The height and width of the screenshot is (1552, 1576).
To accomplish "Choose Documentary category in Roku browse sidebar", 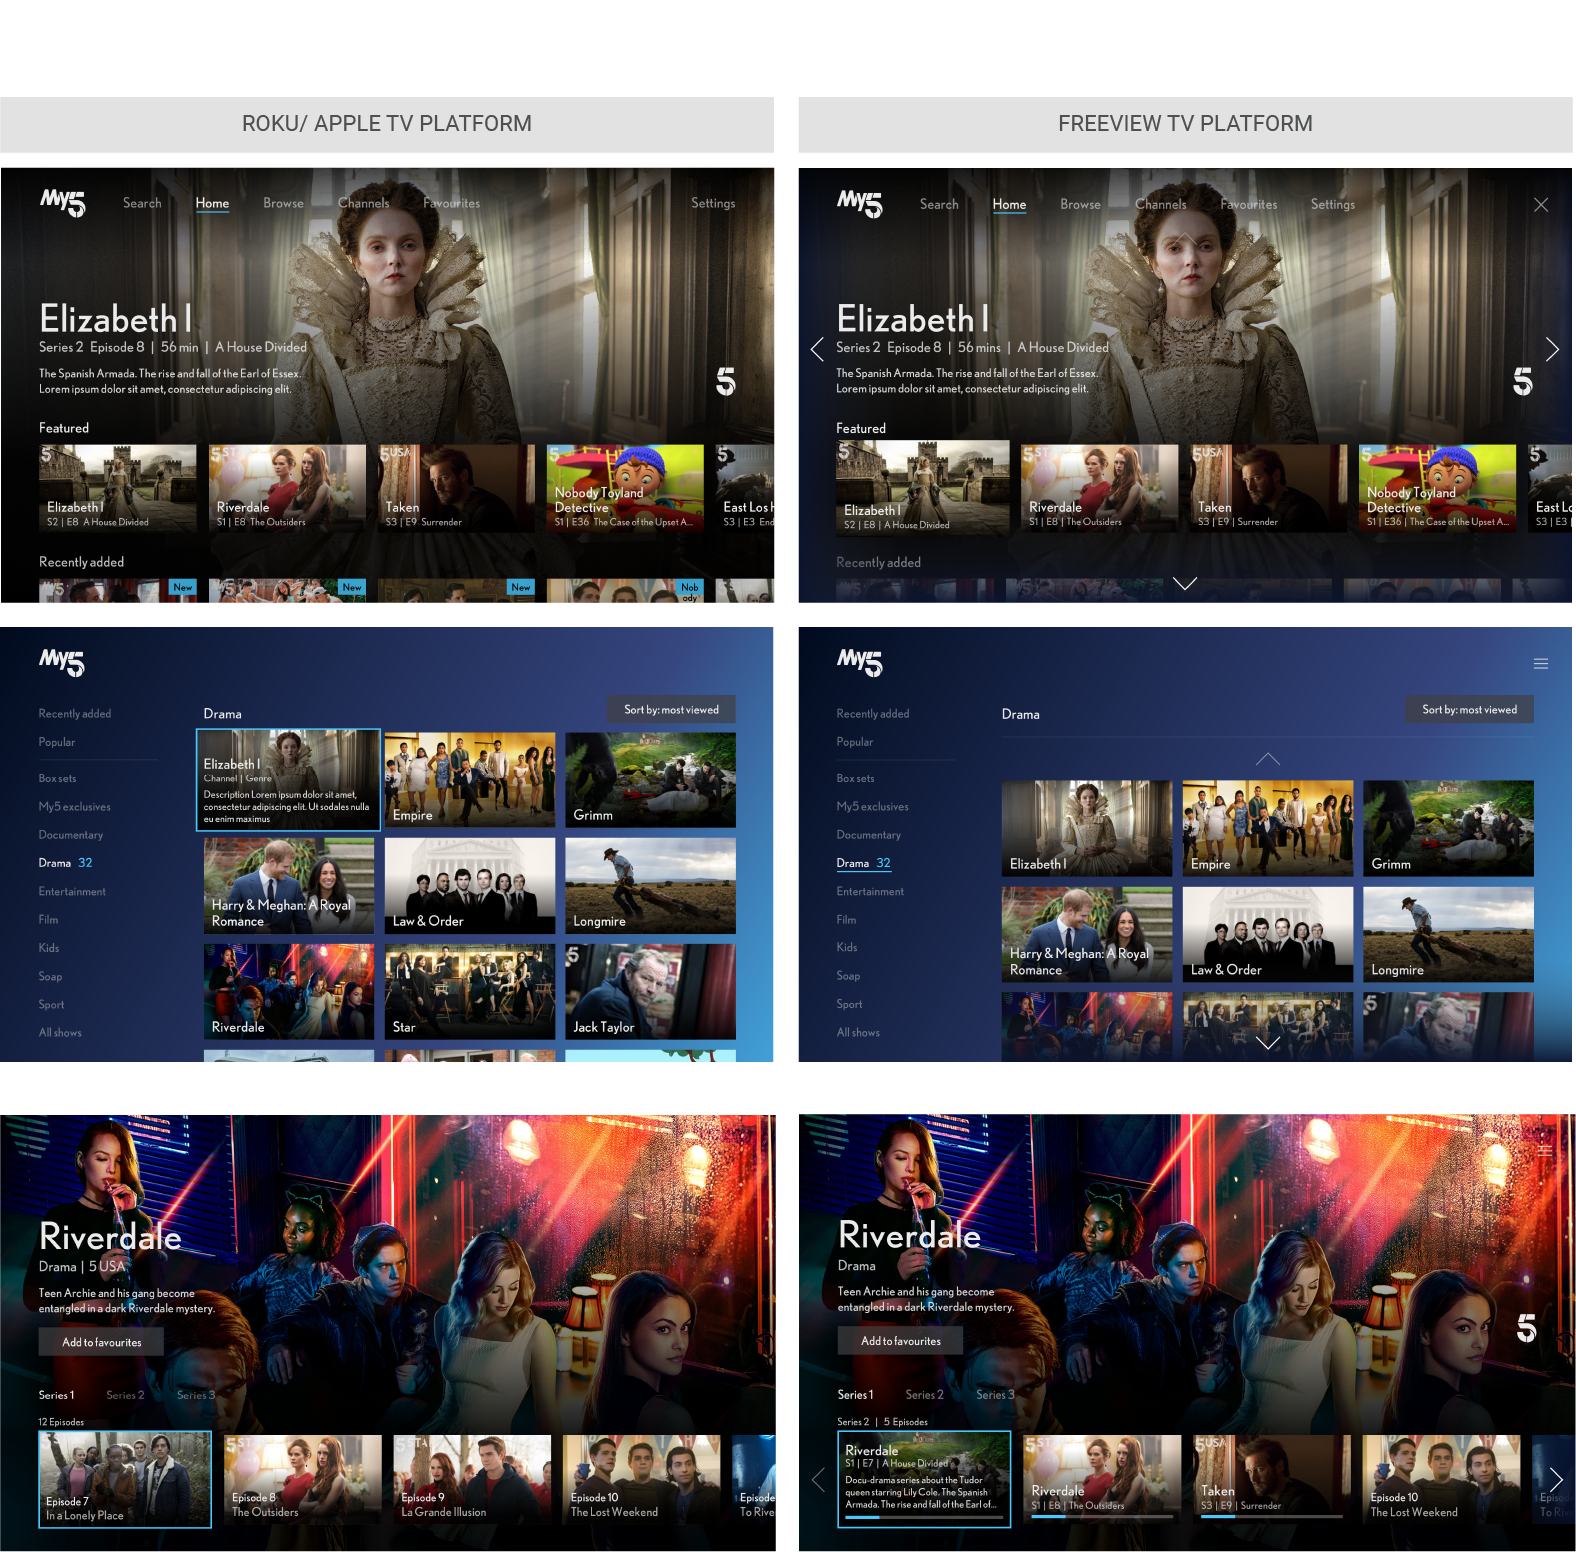I will (x=71, y=835).
